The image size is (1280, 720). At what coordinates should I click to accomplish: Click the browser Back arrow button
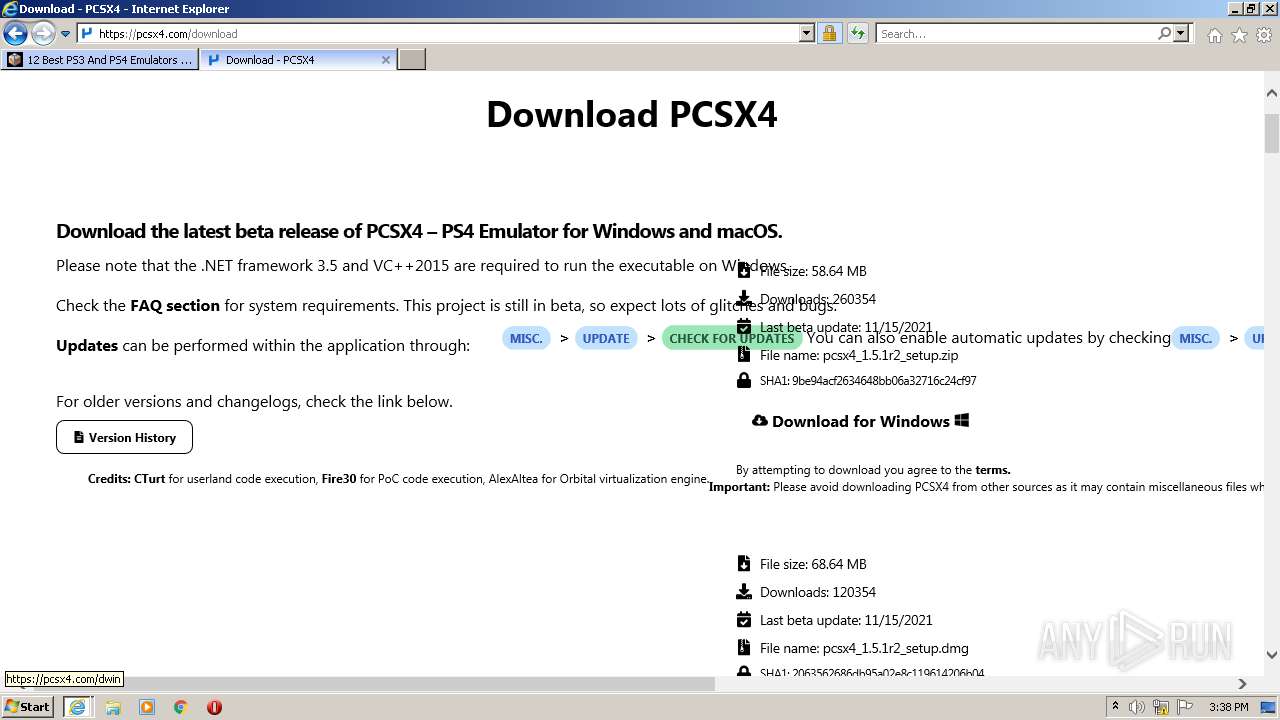[x=15, y=34]
